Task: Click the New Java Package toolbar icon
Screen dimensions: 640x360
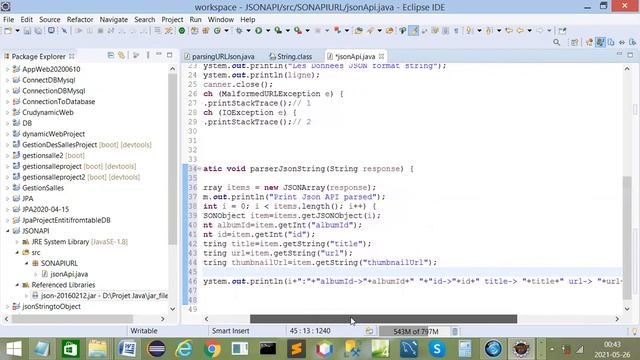Action: [206, 31]
